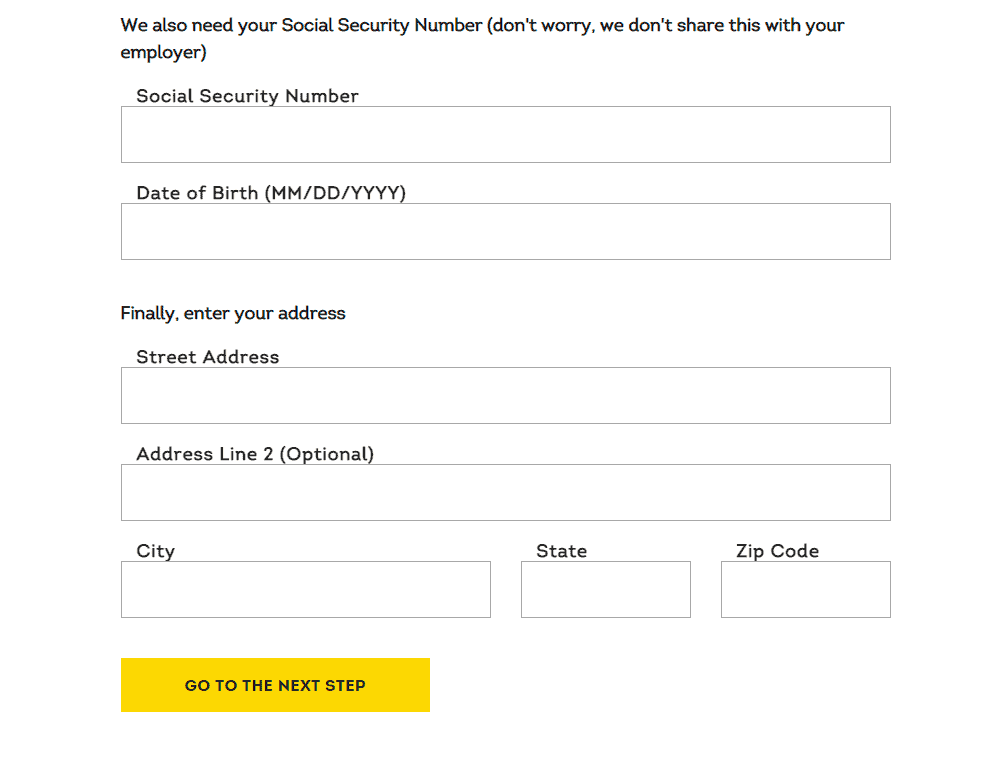Select the Address Line 2 optional field
The width and height of the screenshot is (999, 758).
[505, 492]
